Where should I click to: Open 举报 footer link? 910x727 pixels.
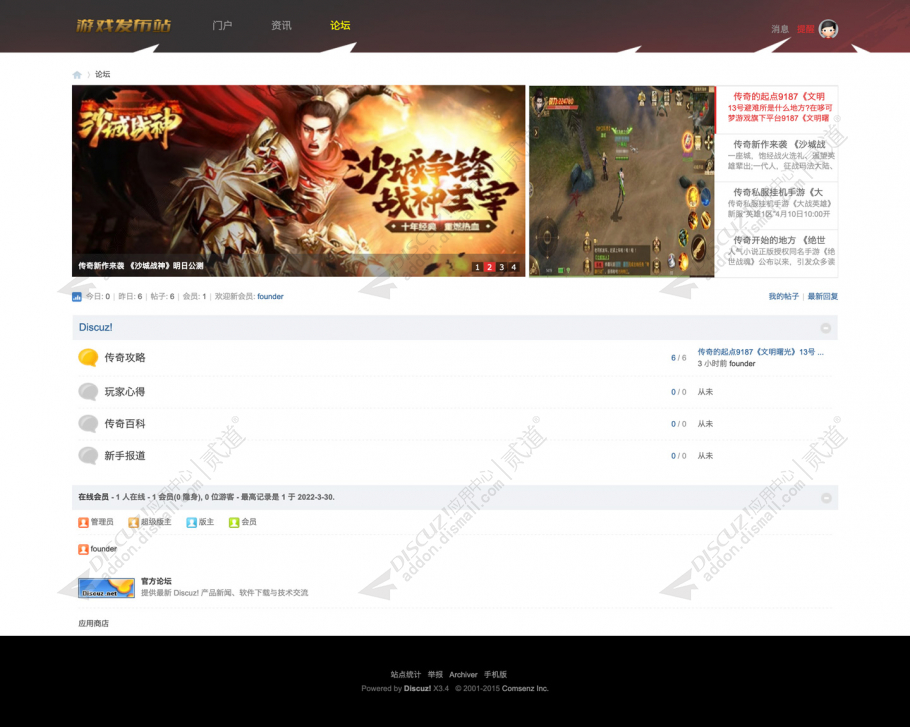pos(435,675)
